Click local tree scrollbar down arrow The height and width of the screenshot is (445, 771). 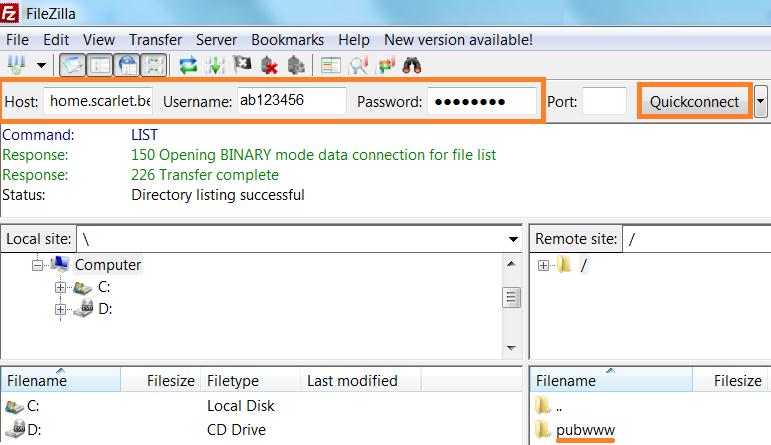511,348
